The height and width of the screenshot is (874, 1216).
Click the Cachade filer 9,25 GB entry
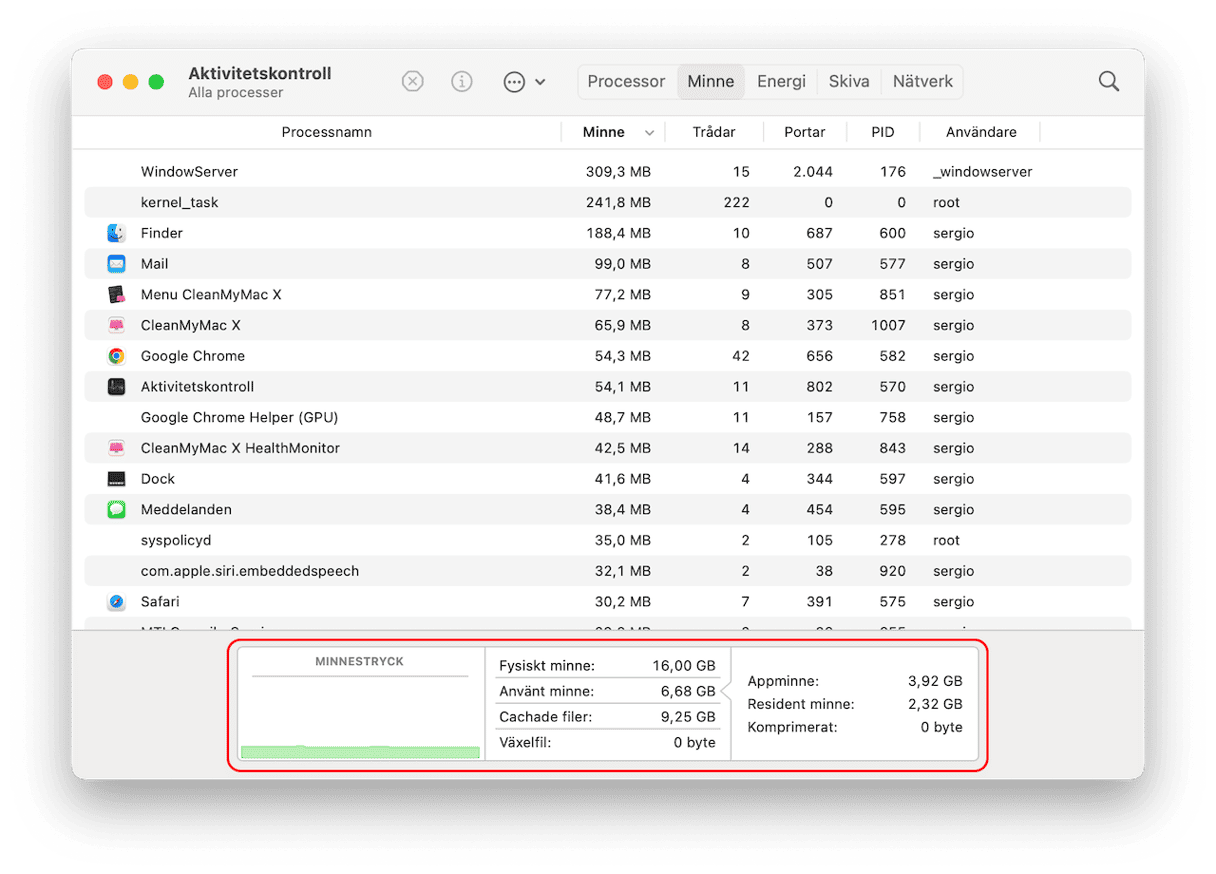[x=607, y=717]
